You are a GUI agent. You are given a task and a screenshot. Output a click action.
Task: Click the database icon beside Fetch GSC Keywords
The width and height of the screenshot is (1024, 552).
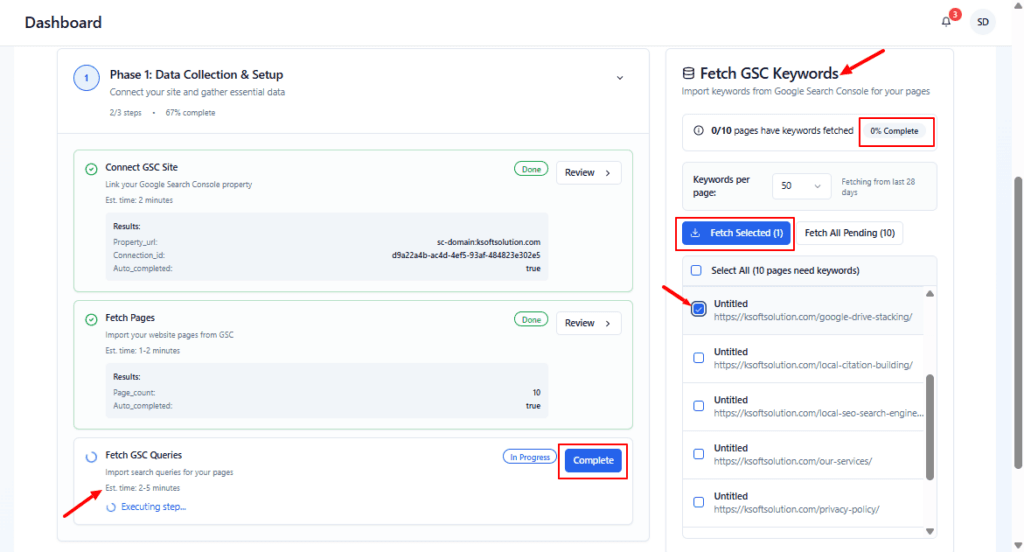pos(688,73)
